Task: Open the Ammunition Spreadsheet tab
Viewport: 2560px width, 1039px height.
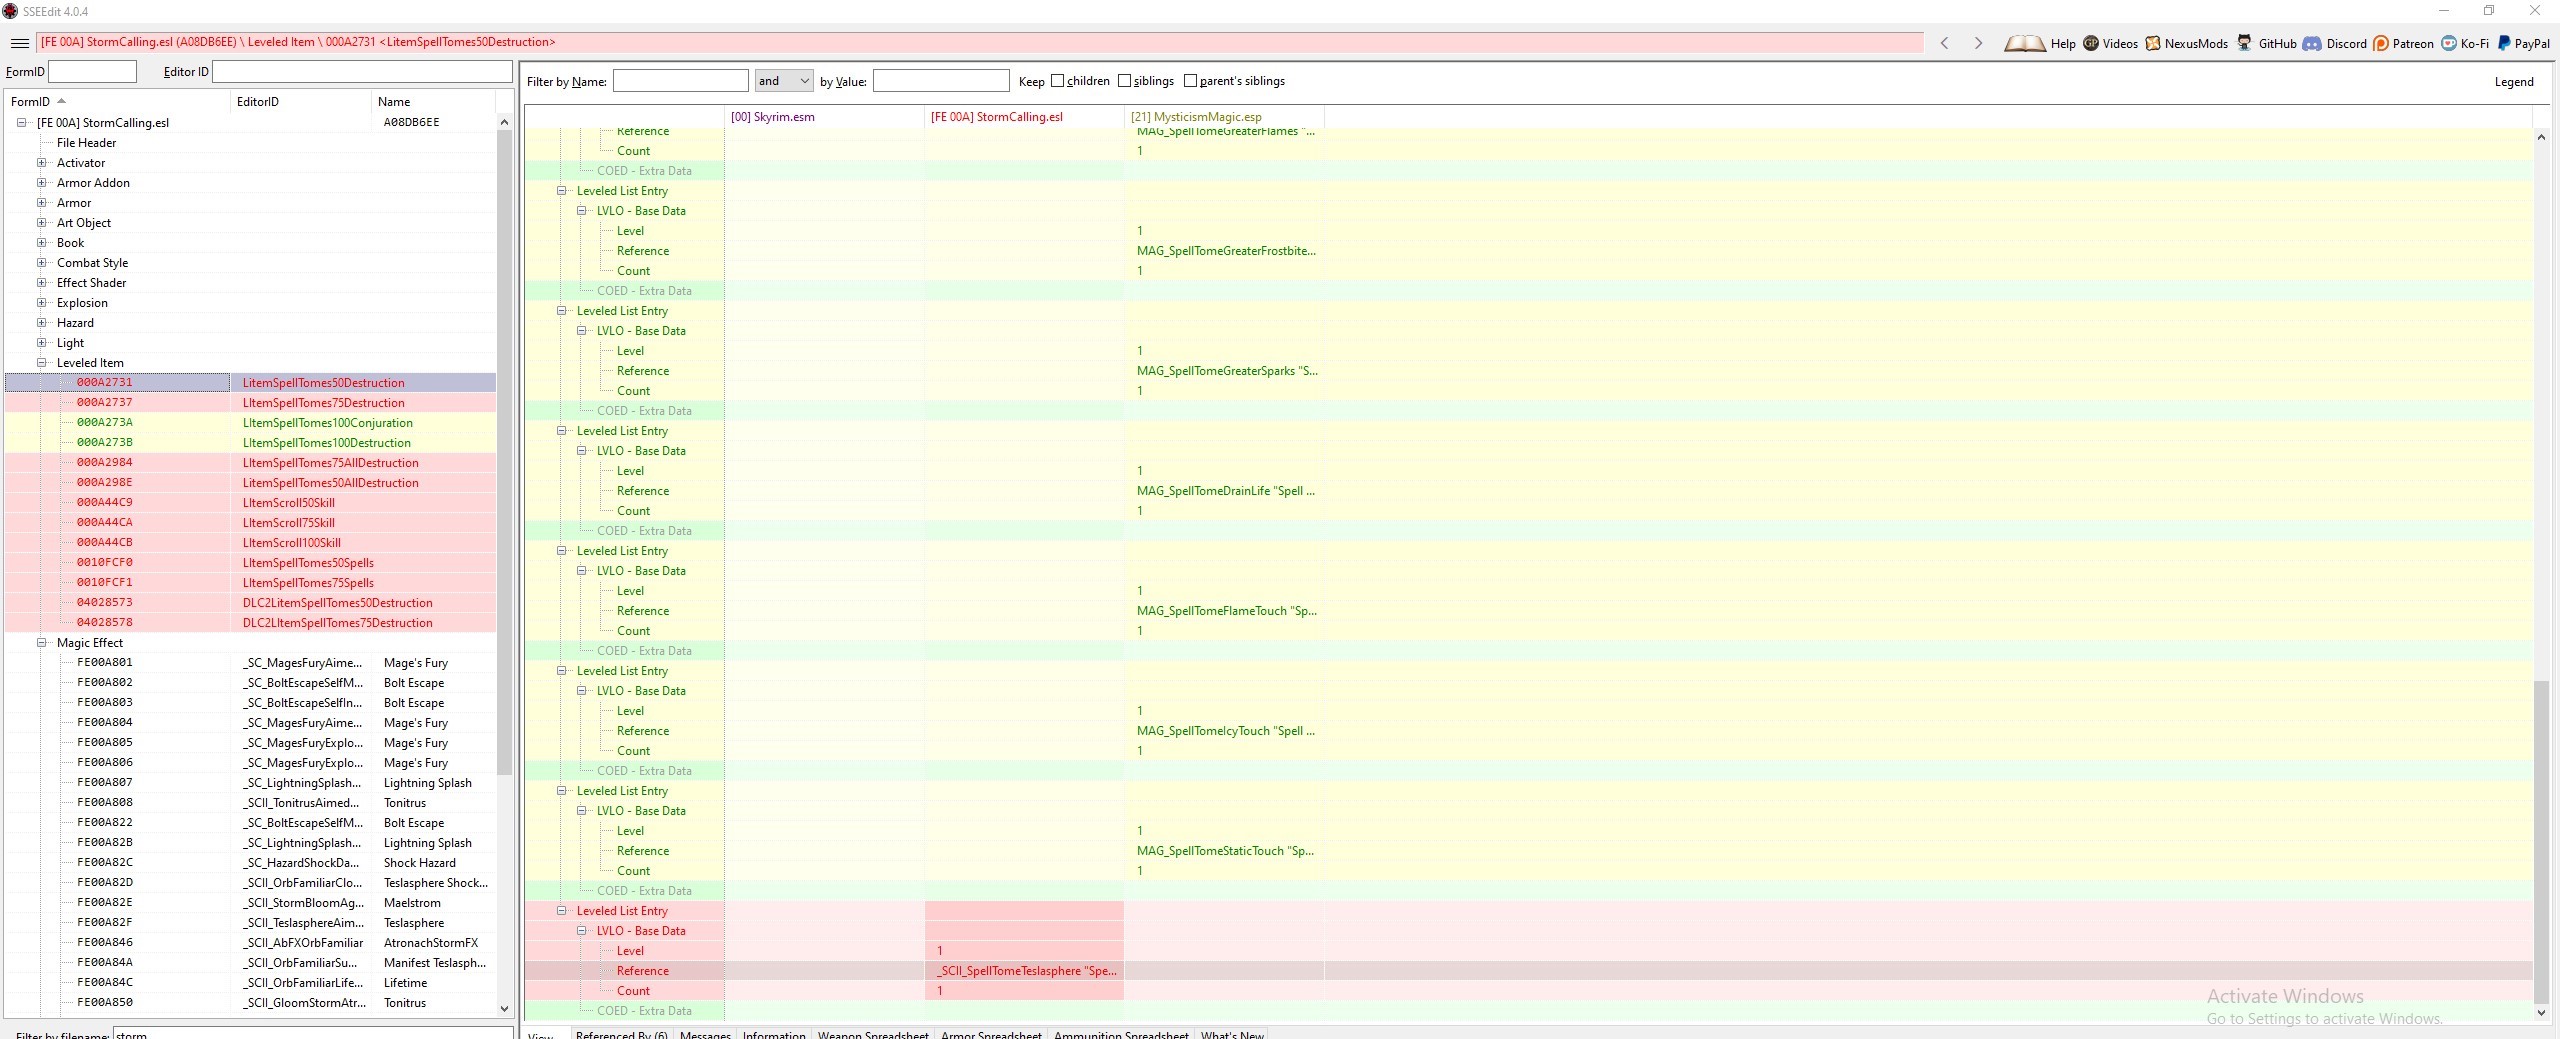Action: 1121,1034
